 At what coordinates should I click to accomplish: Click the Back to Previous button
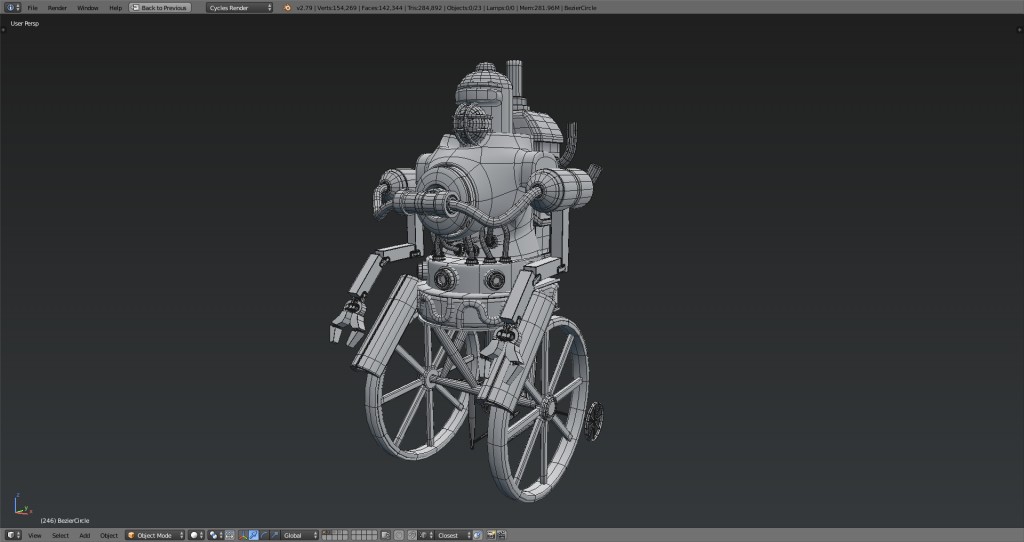click(x=159, y=7)
